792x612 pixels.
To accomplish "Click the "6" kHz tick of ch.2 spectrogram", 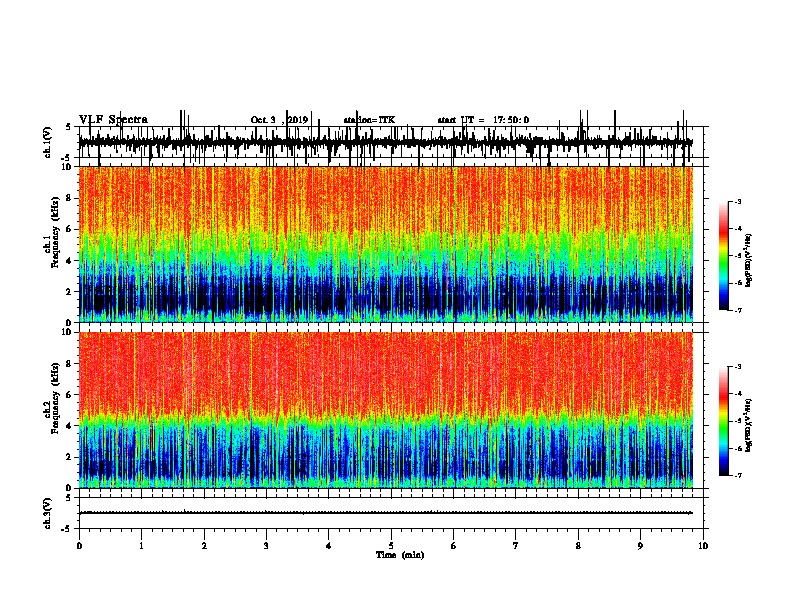I will coord(69,395).
